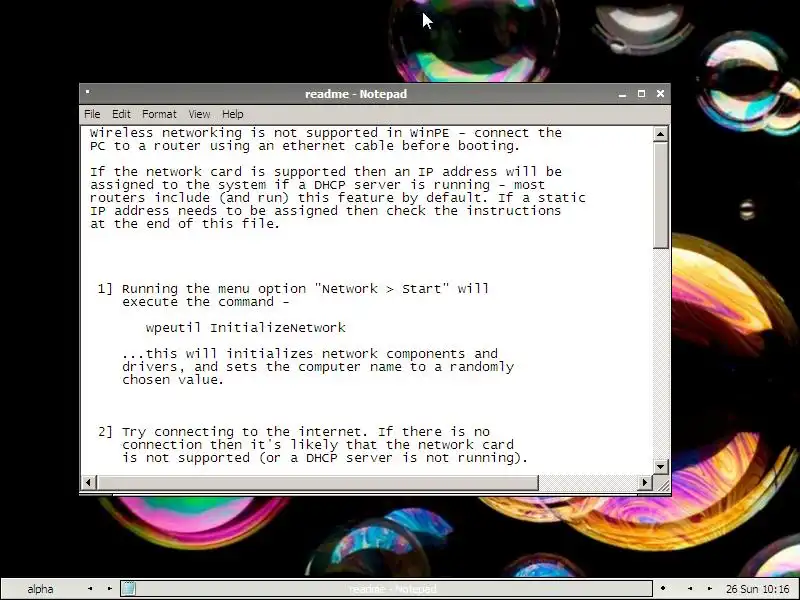Image resolution: width=800 pixels, height=600 pixels.
Task: Minimize the readme Notepad window
Action: pyautogui.click(x=622, y=94)
